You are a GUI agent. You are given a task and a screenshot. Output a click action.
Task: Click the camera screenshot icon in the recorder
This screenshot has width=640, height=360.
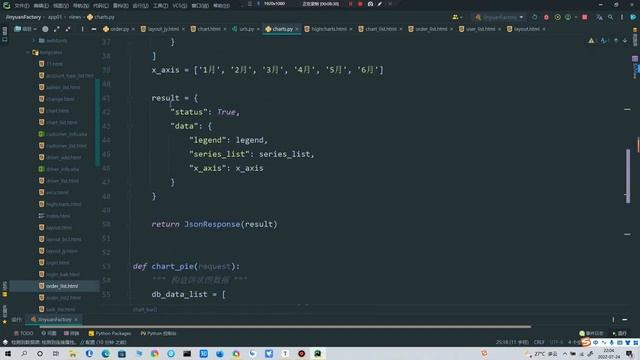[x=370, y=4]
